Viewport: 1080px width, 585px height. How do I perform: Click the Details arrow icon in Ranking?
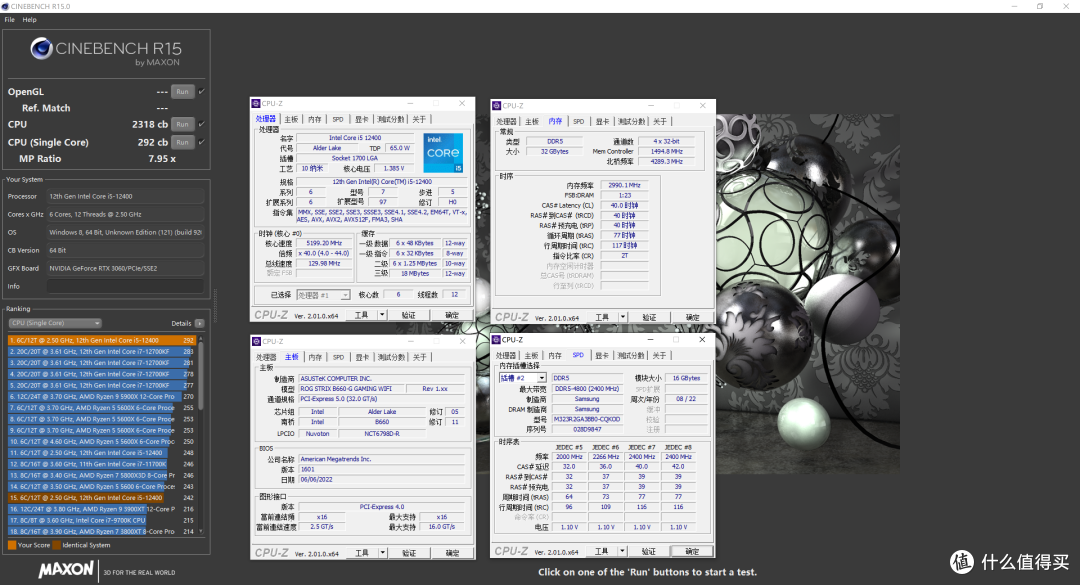pyautogui.click(x=200, y=323)
